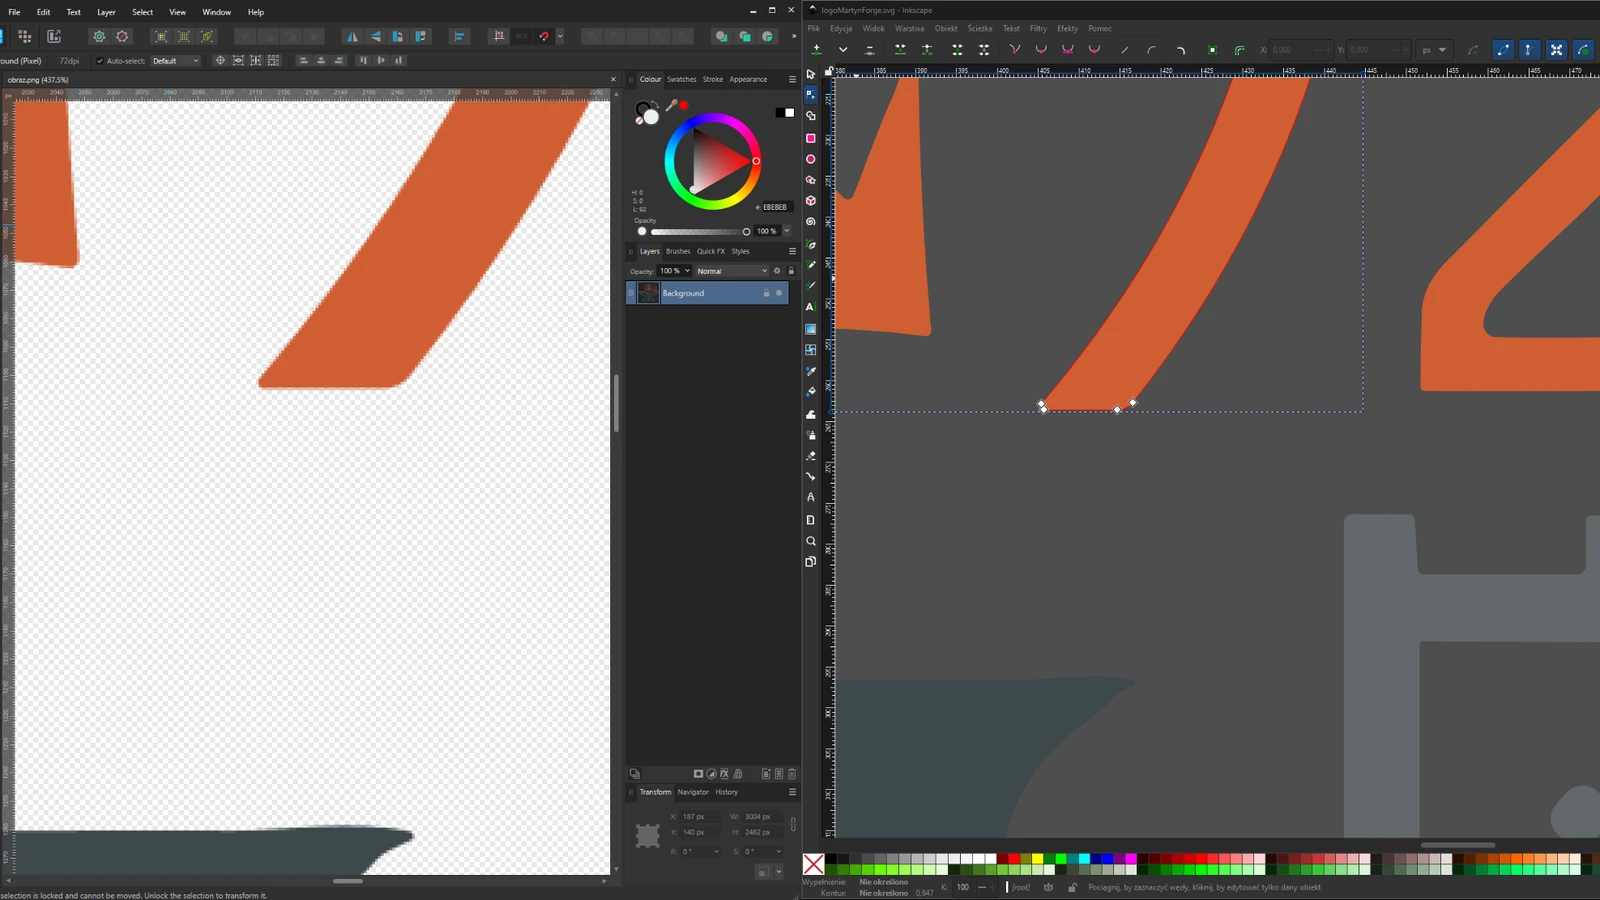Screen dimensions: 1600x900
Task: Select the Spiral tool in Inkscape
Action: tap(811, 222)
